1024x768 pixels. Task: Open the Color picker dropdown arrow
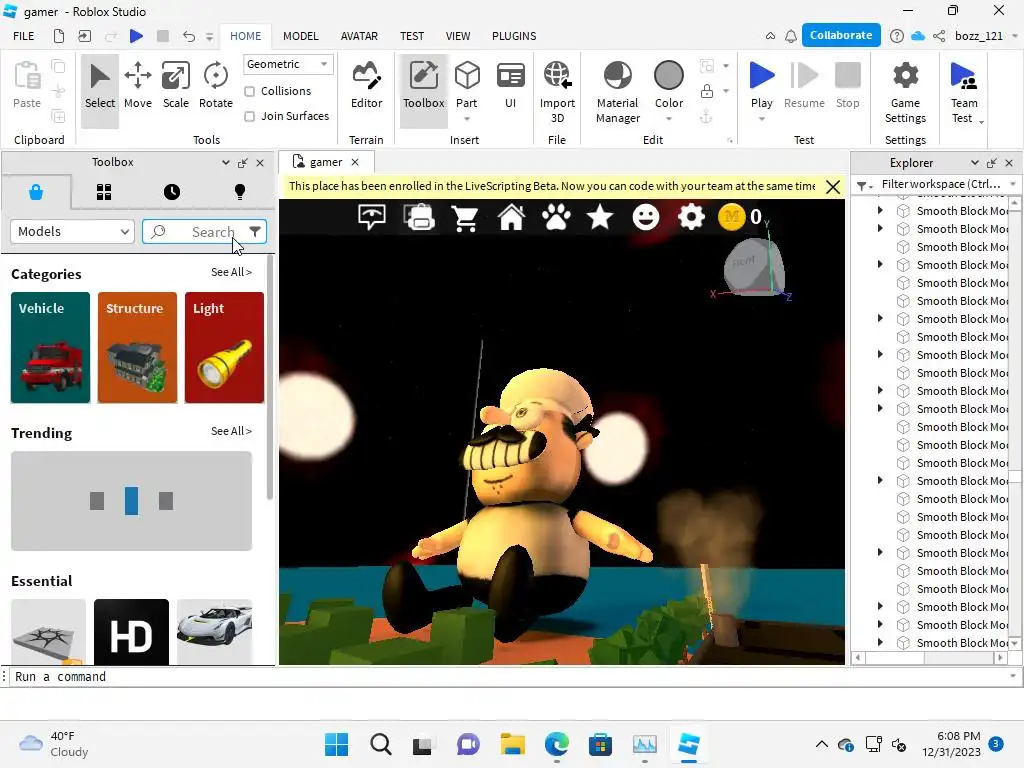click(x=669, y=119)
